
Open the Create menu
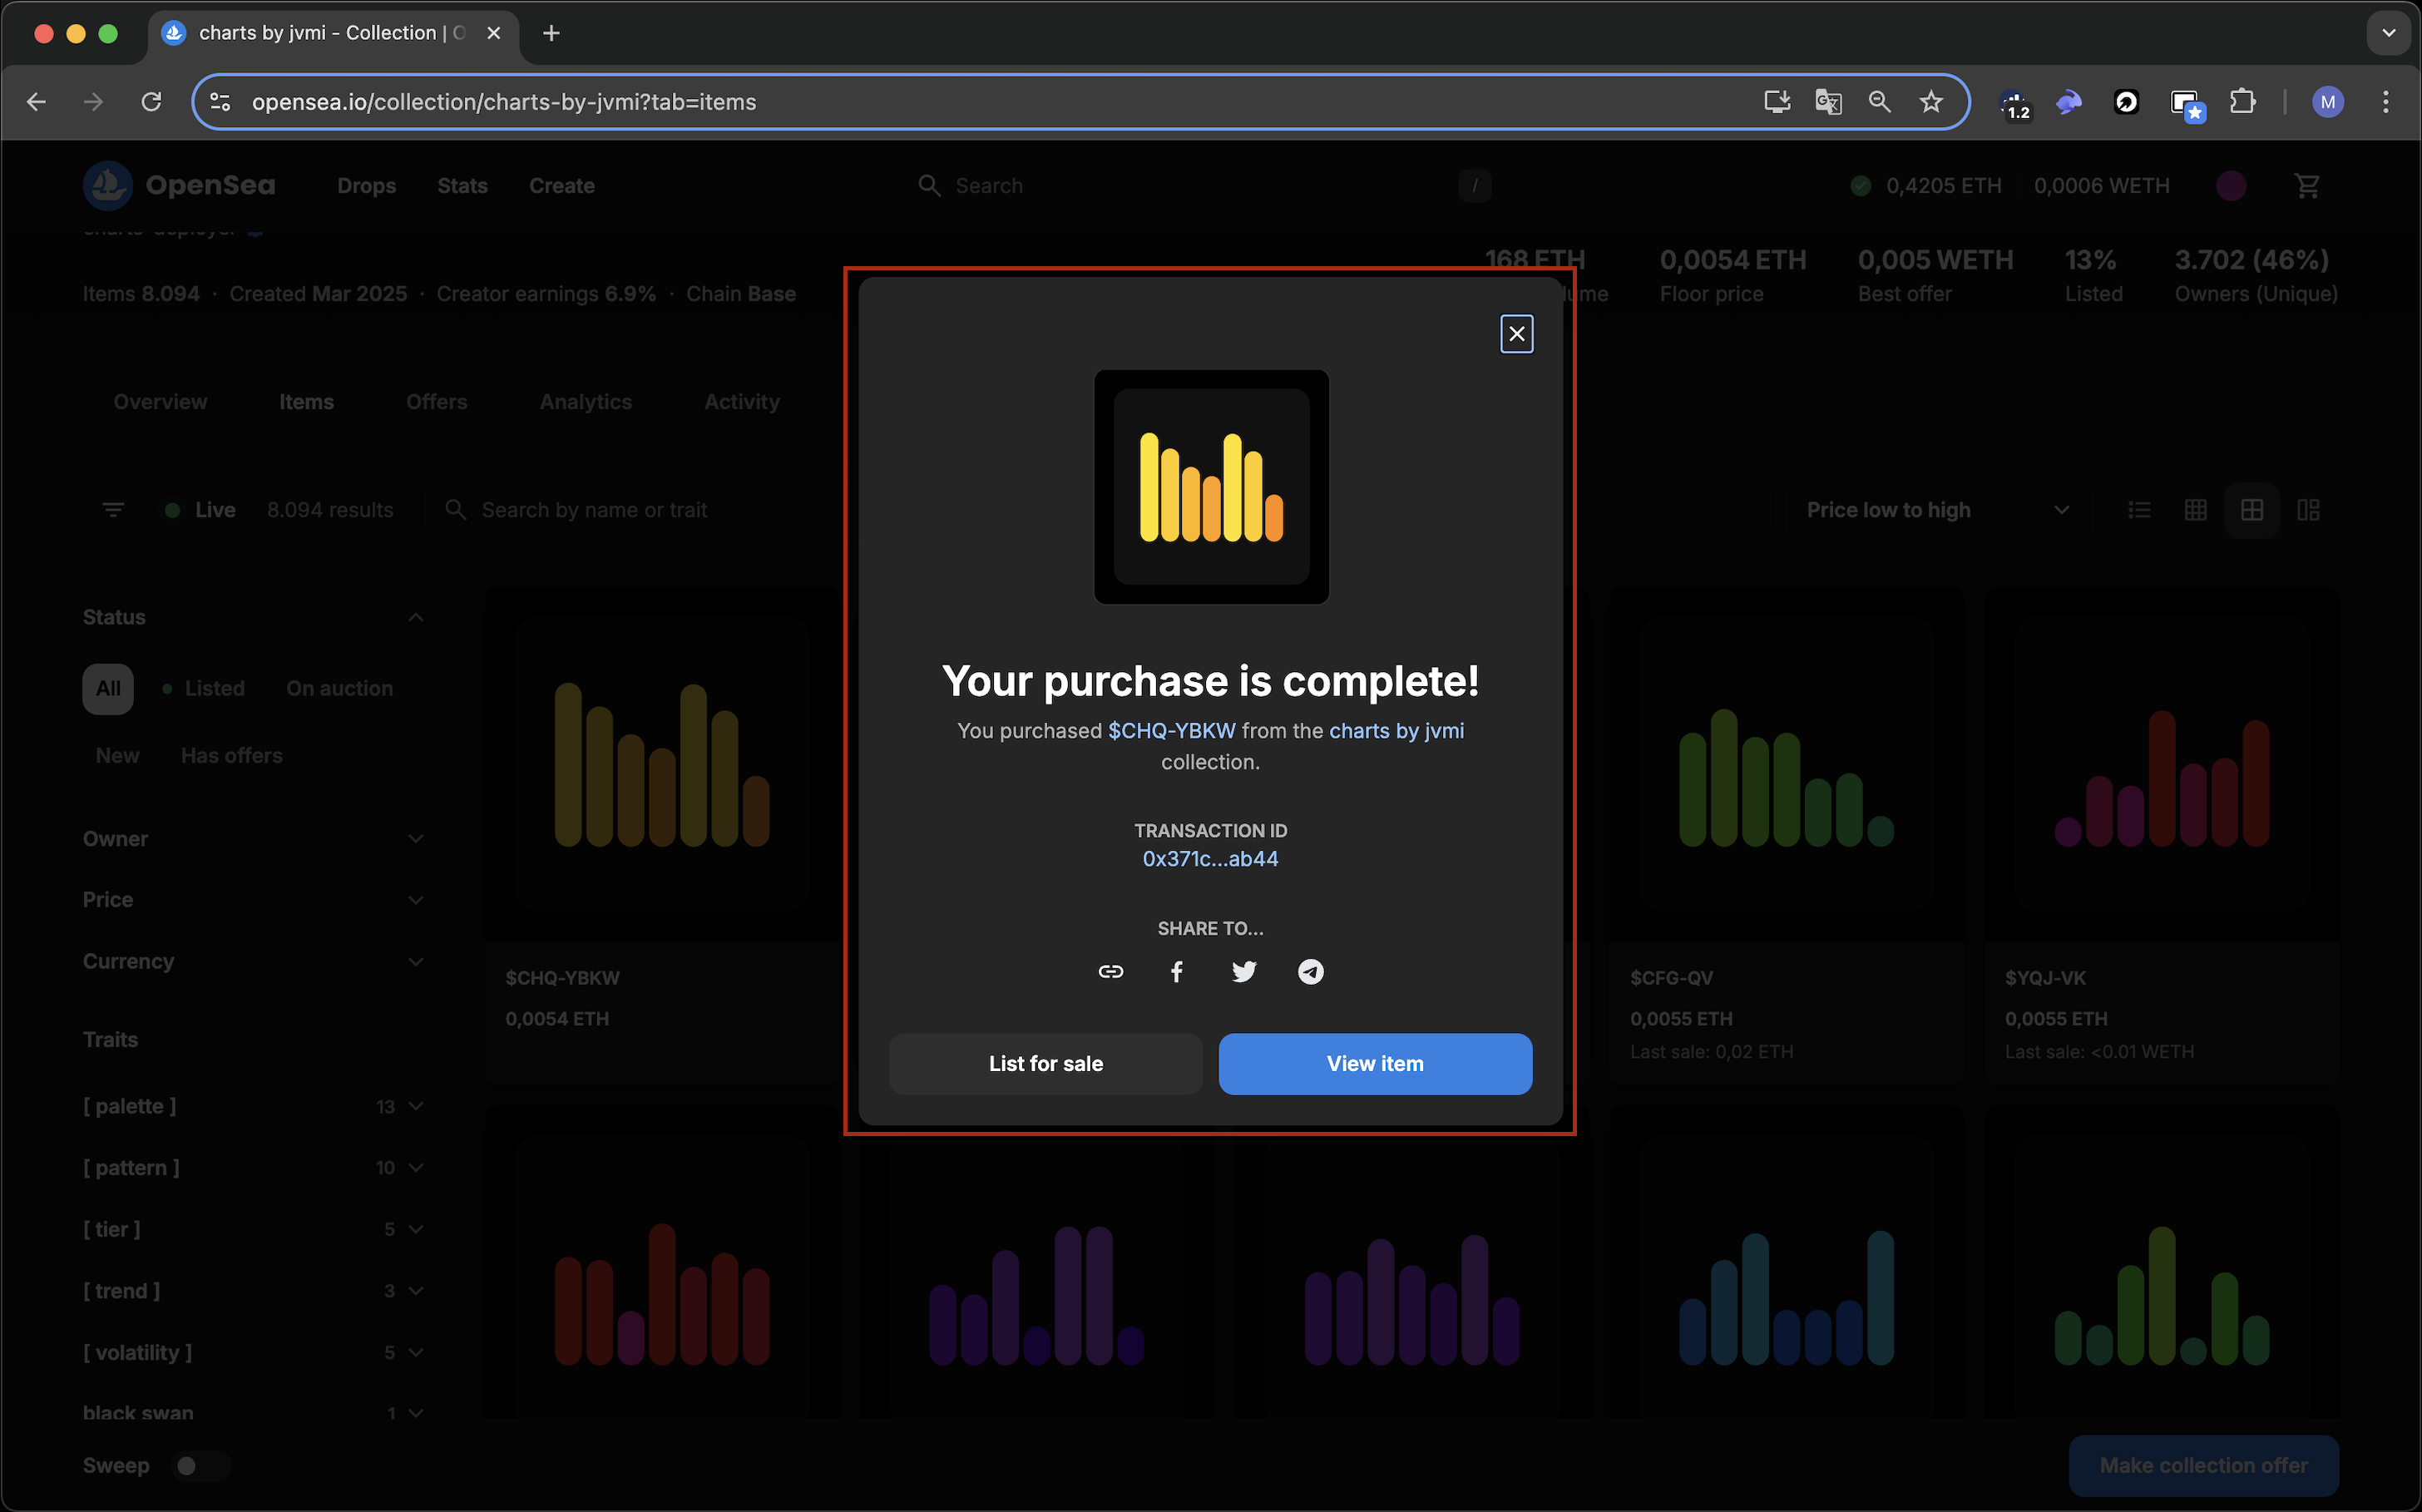tap(561, 186)
